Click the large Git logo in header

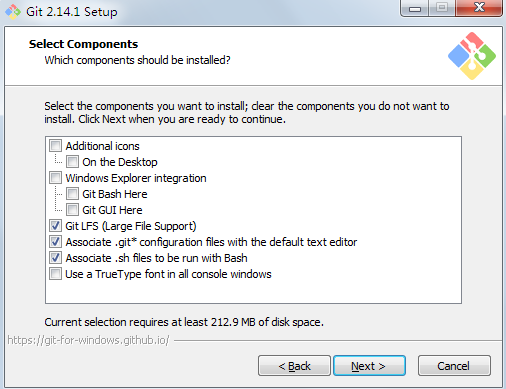[472, 56]
